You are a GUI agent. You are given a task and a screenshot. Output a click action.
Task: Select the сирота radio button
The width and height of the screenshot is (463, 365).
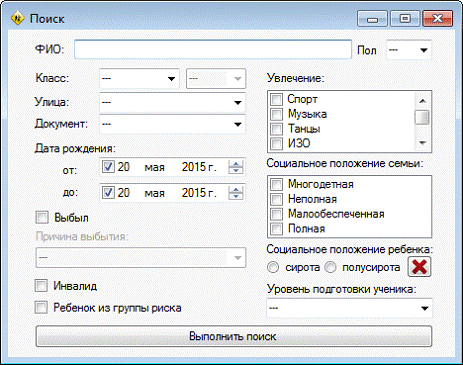pyautogui.click(x=273, y=267)
